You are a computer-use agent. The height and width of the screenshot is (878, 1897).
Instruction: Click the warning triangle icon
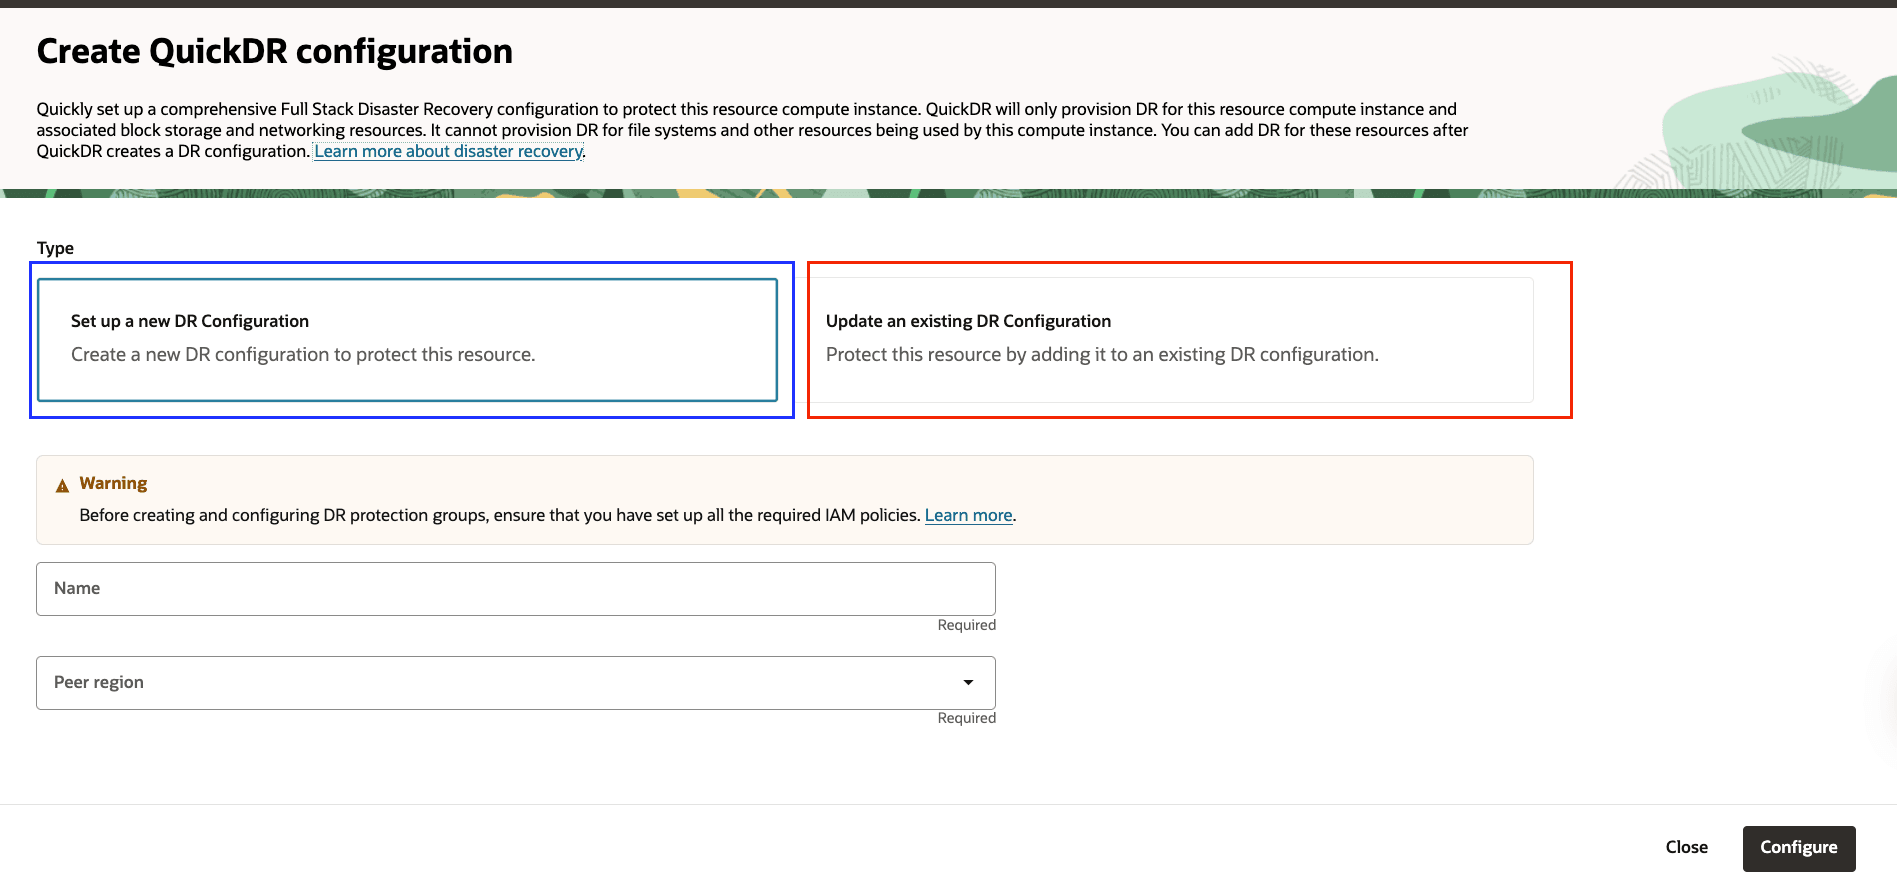point(62,485)
